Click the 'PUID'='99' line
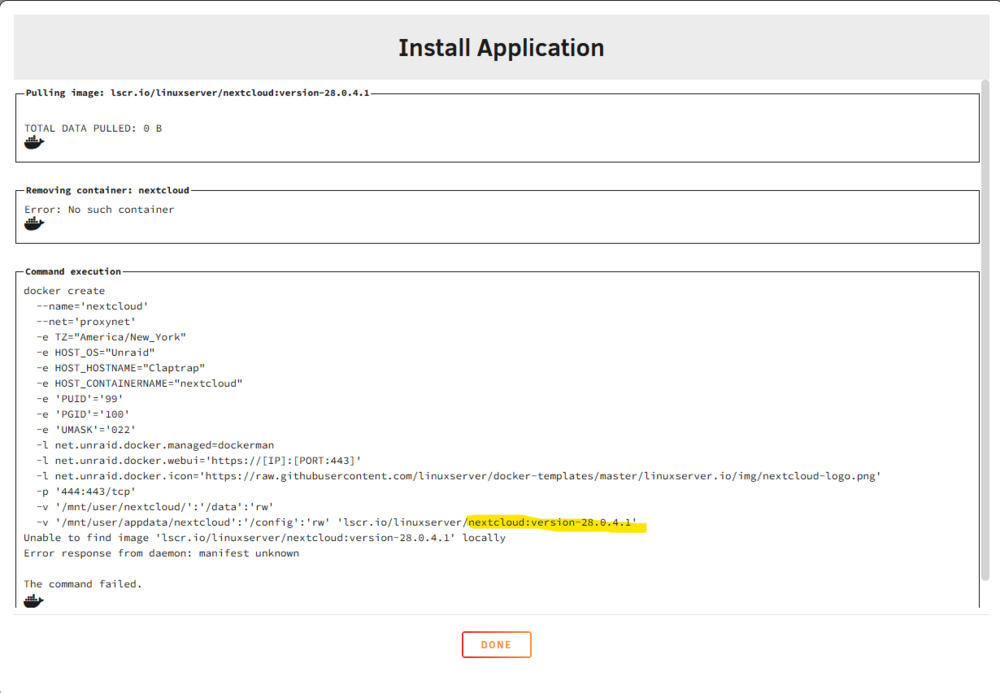The width and height of the screenshot is (1000, 693). 80,398
